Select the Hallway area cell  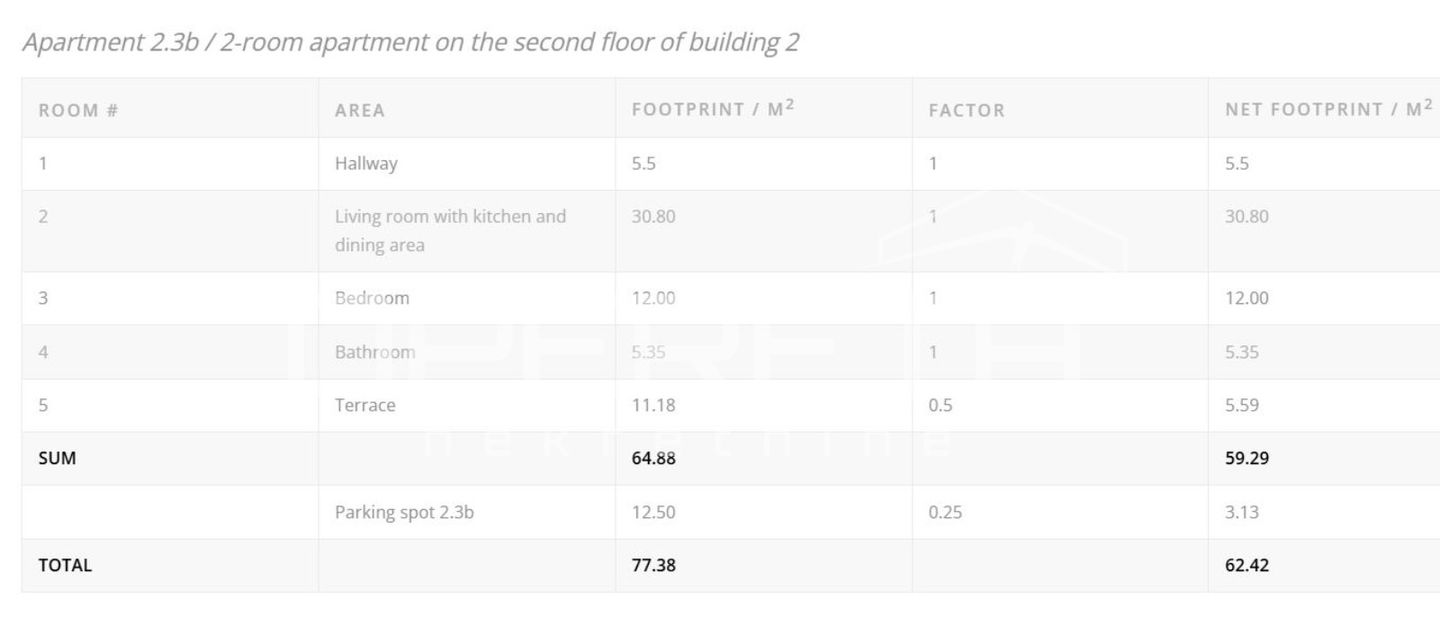[366, 163]
